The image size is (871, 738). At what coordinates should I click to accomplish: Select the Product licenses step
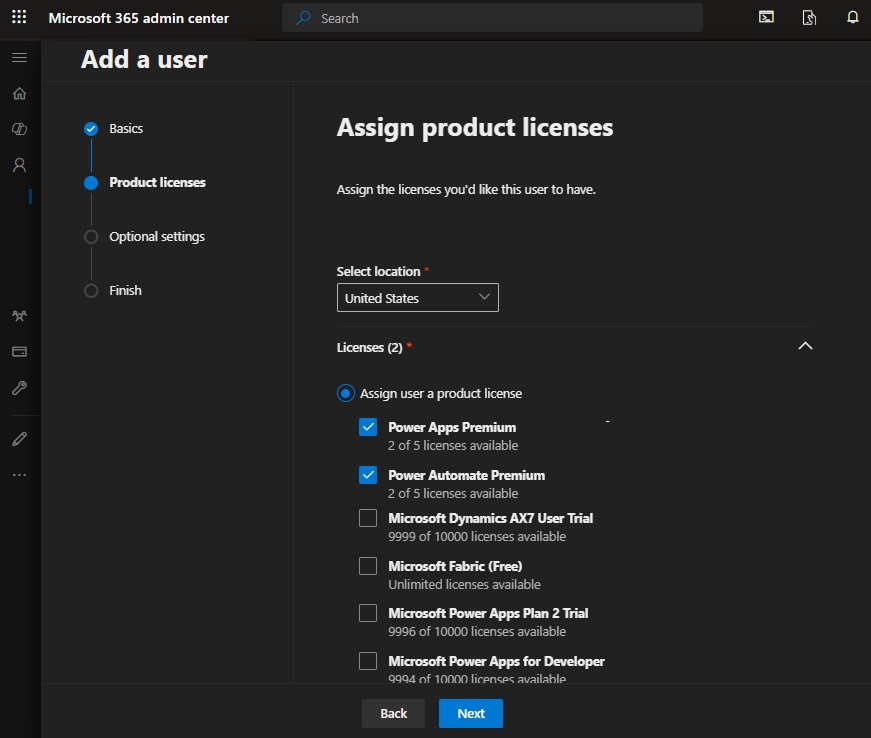[144, 183]
